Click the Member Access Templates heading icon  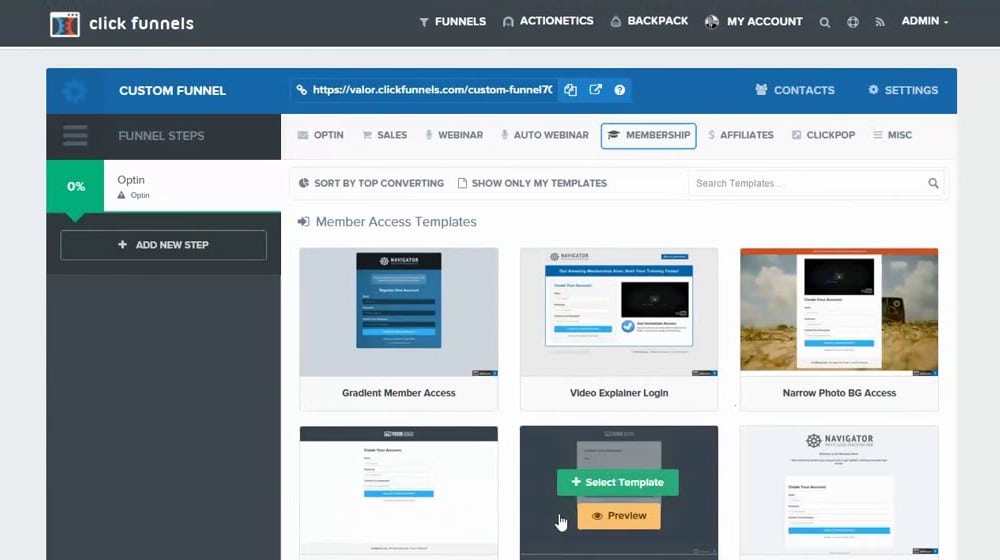304,222
